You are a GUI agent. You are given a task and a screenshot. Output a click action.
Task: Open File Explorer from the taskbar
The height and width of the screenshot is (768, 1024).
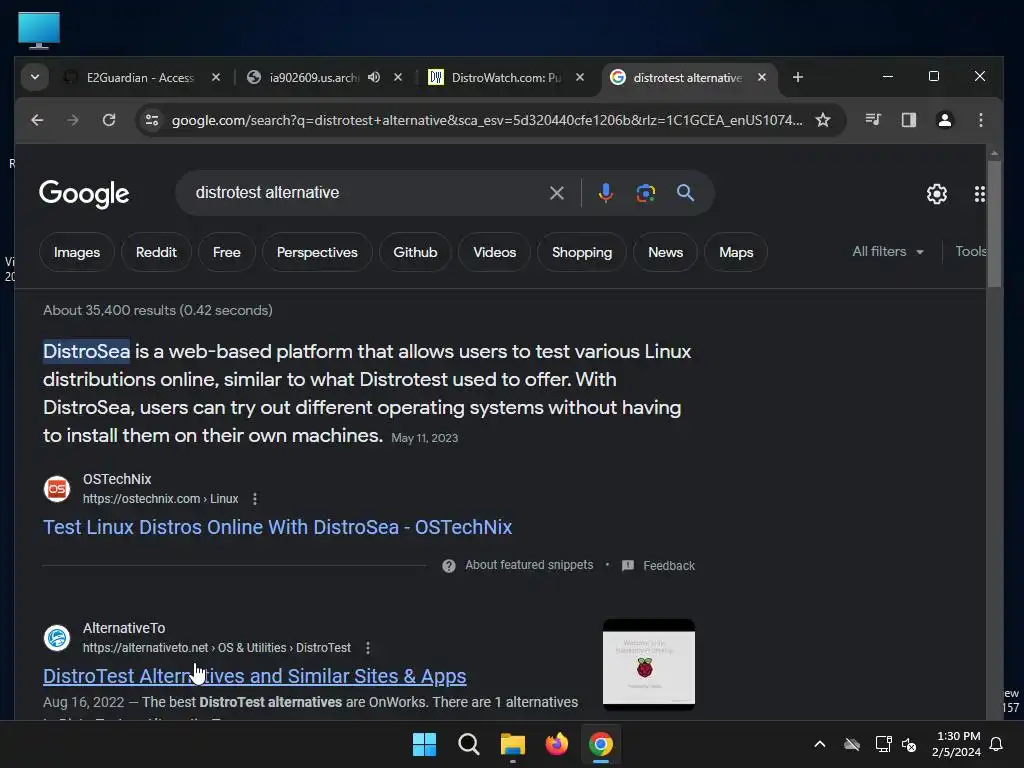pos(513,744)
